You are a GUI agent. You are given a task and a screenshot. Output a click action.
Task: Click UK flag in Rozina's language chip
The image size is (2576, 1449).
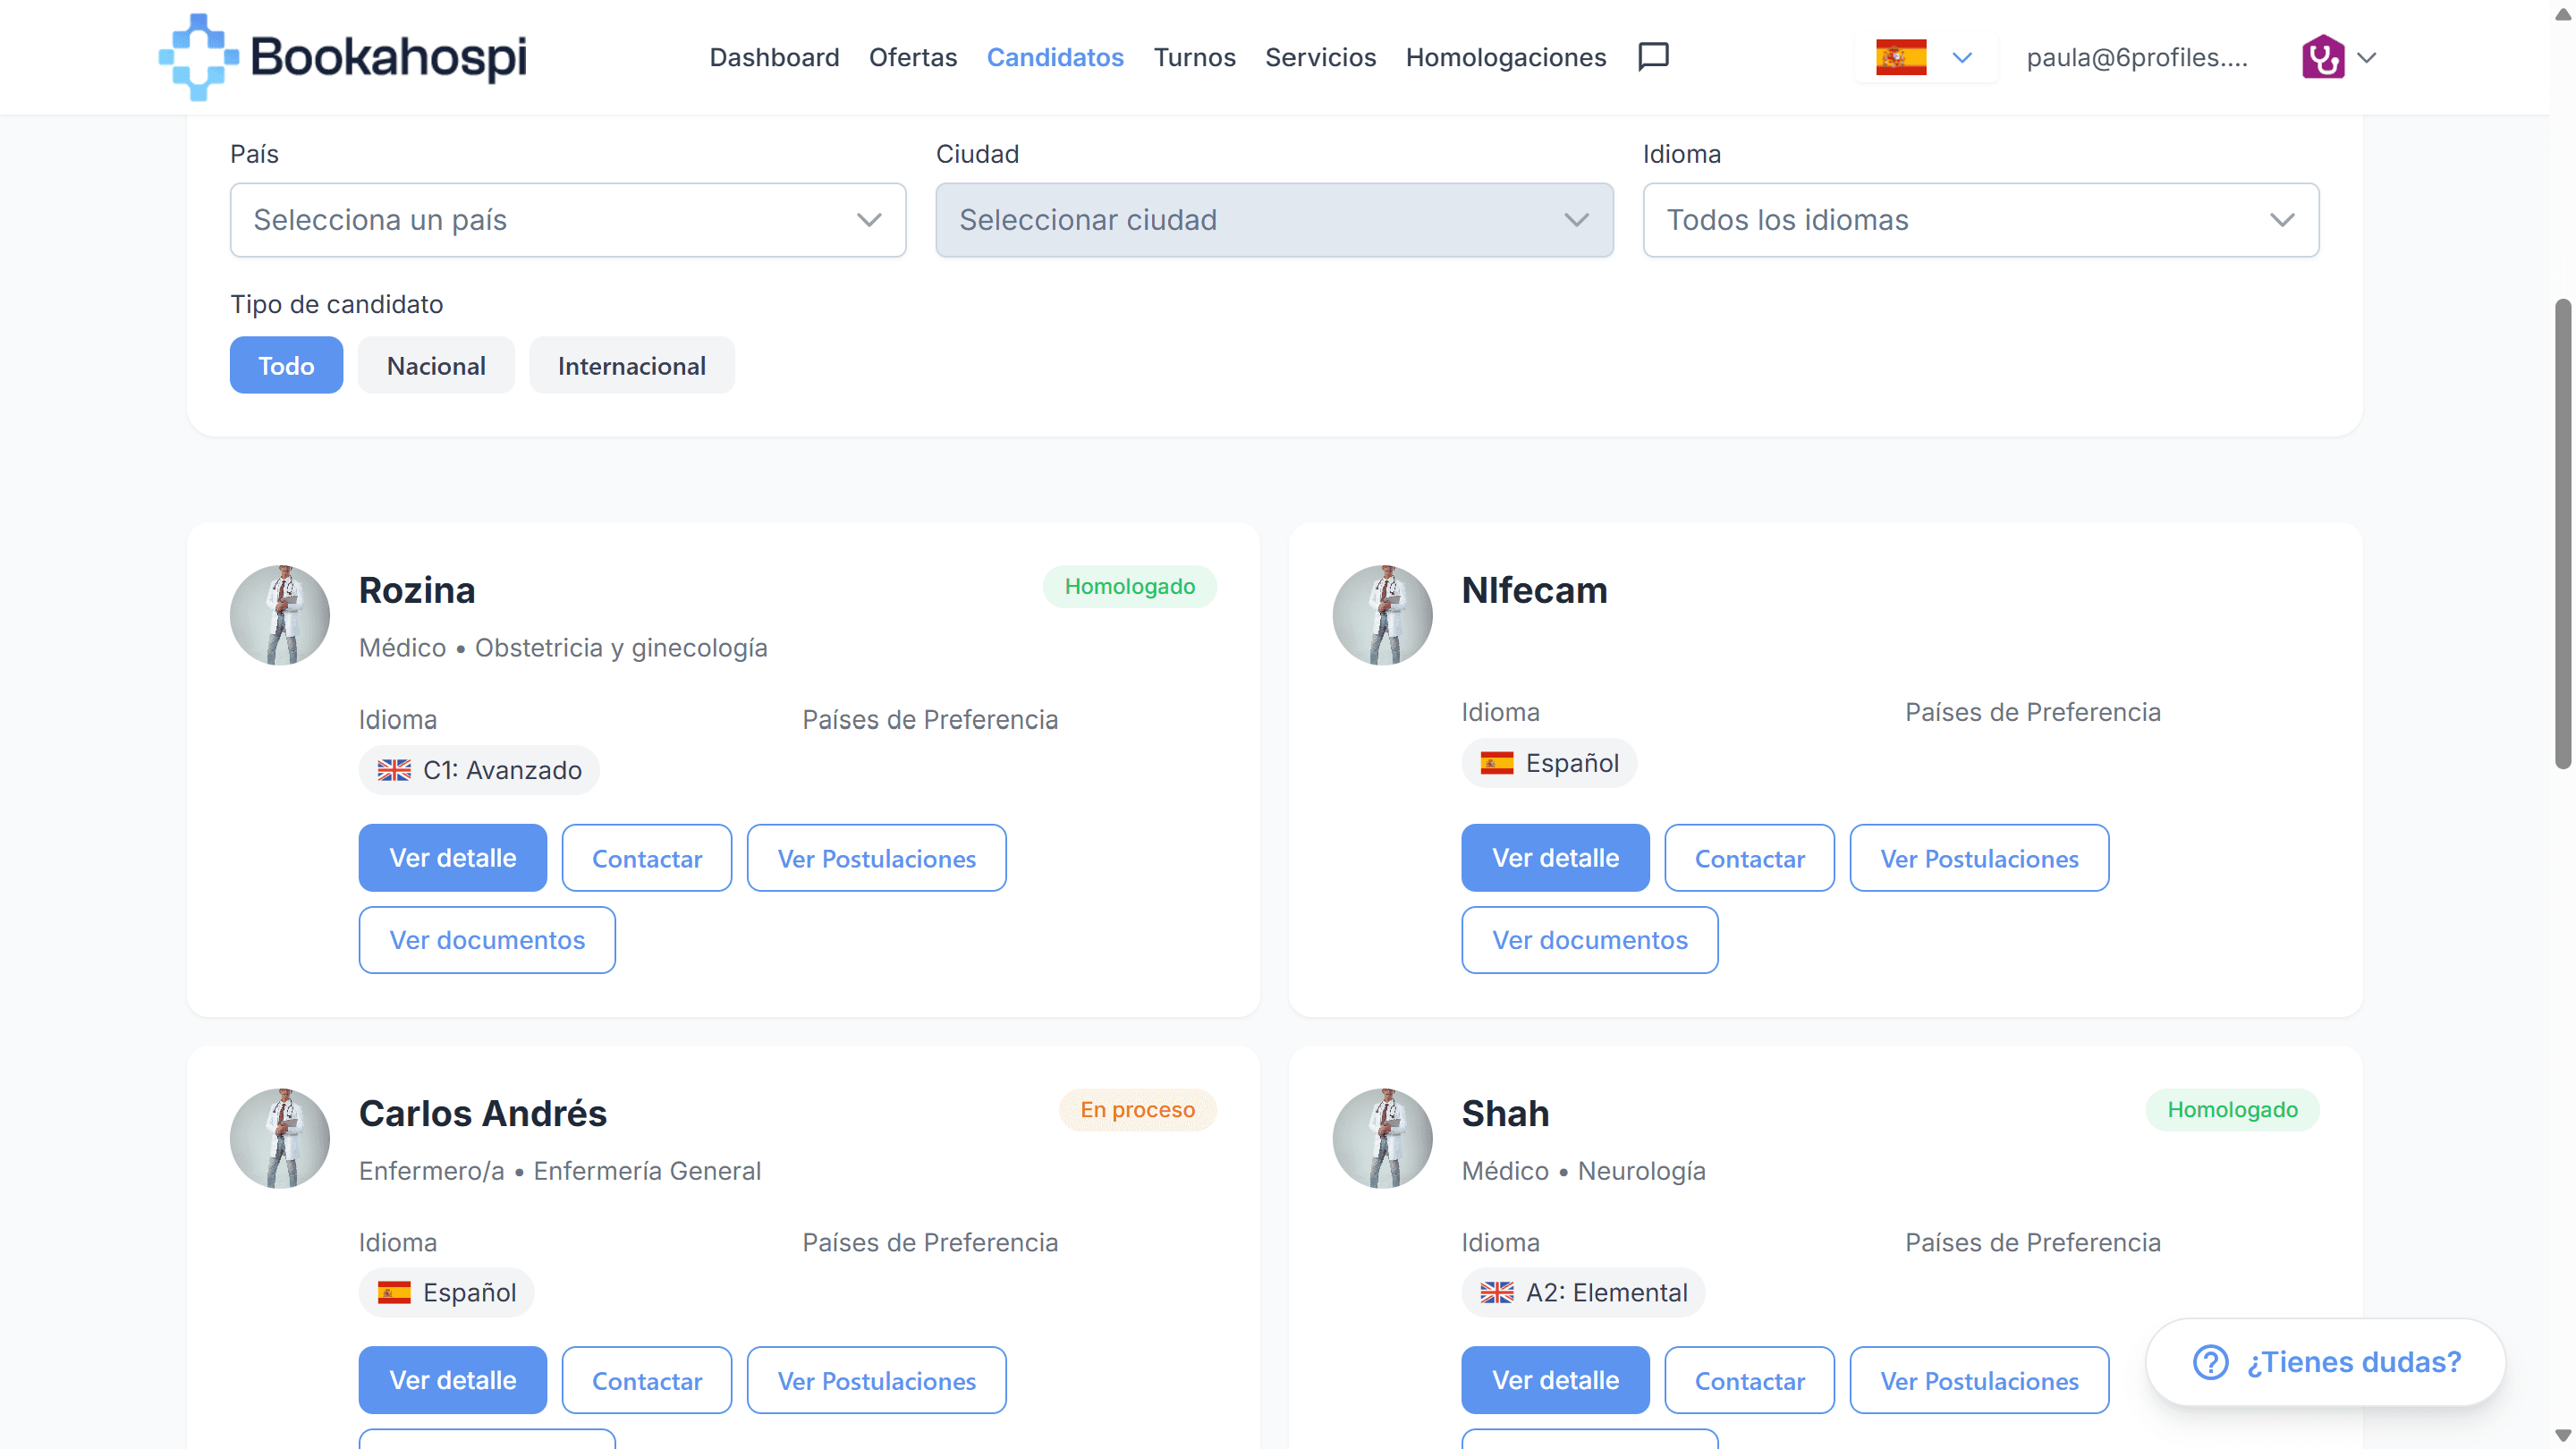click(x=394, y=770)
